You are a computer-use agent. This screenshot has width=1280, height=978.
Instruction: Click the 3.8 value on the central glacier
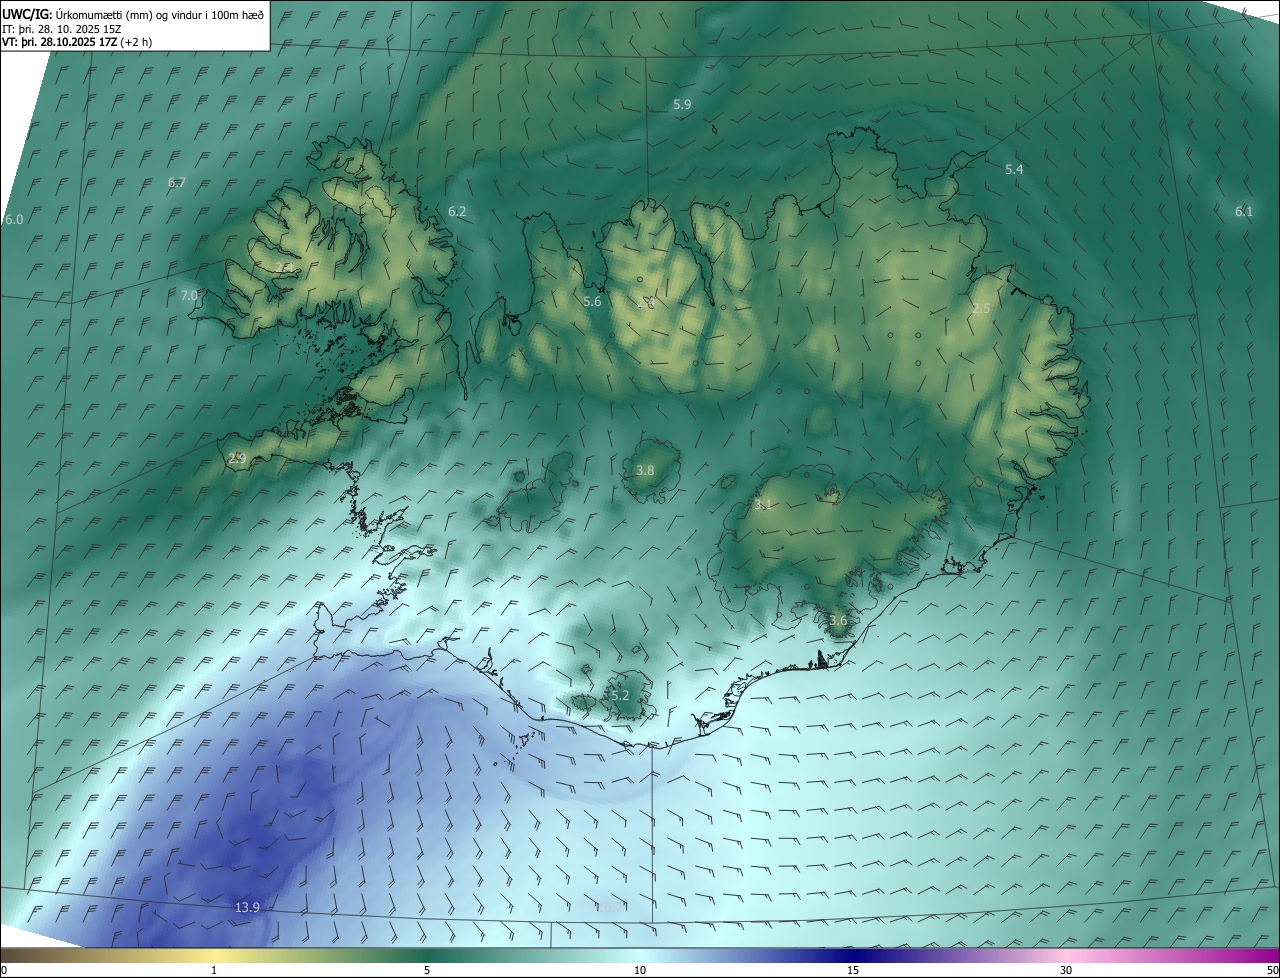tap(645, 470)
